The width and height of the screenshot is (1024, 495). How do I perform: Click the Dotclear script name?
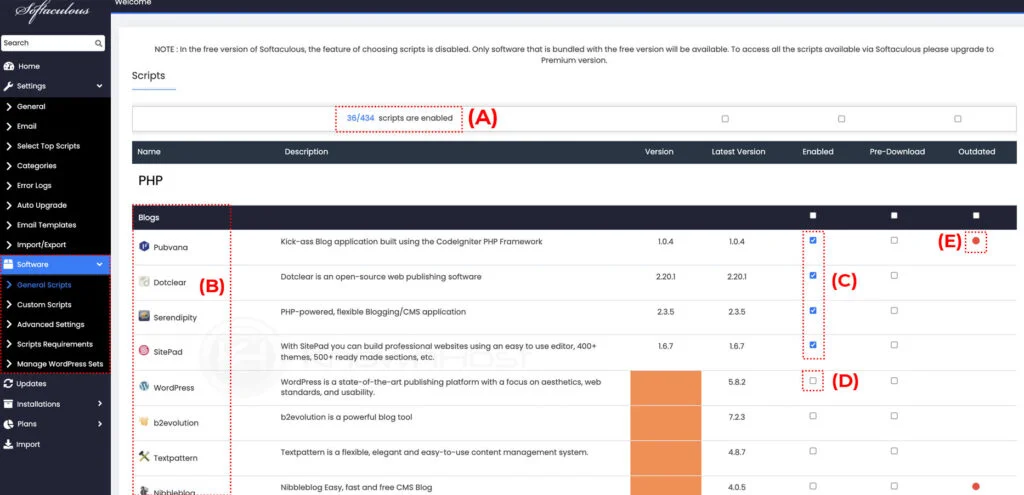[170, 283]
